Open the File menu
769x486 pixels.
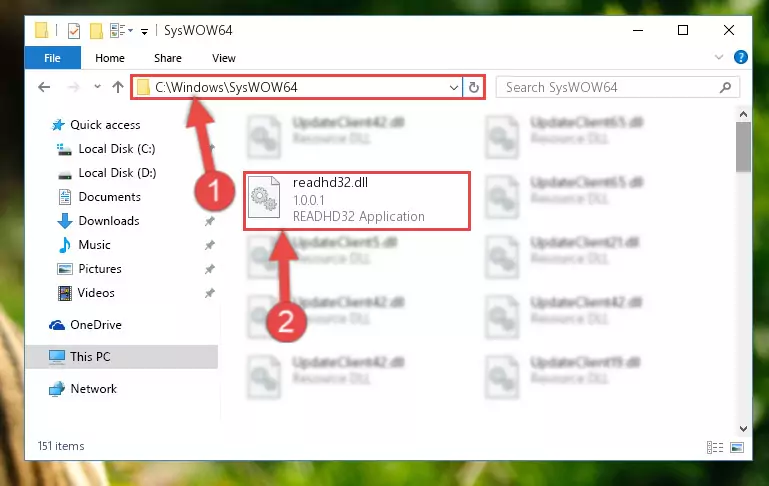pyautogui.click(x=52, y=58)
